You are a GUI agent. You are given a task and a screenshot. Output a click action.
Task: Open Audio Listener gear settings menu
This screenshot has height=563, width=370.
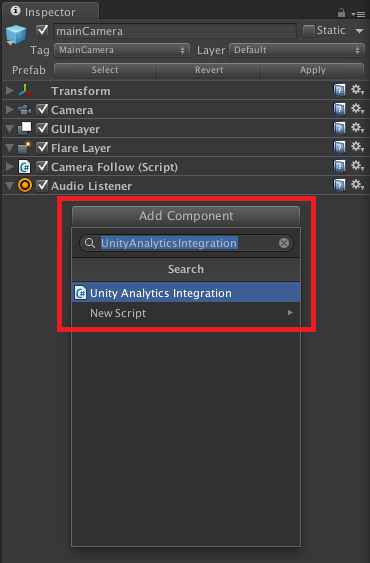click(x=357, y=185)
